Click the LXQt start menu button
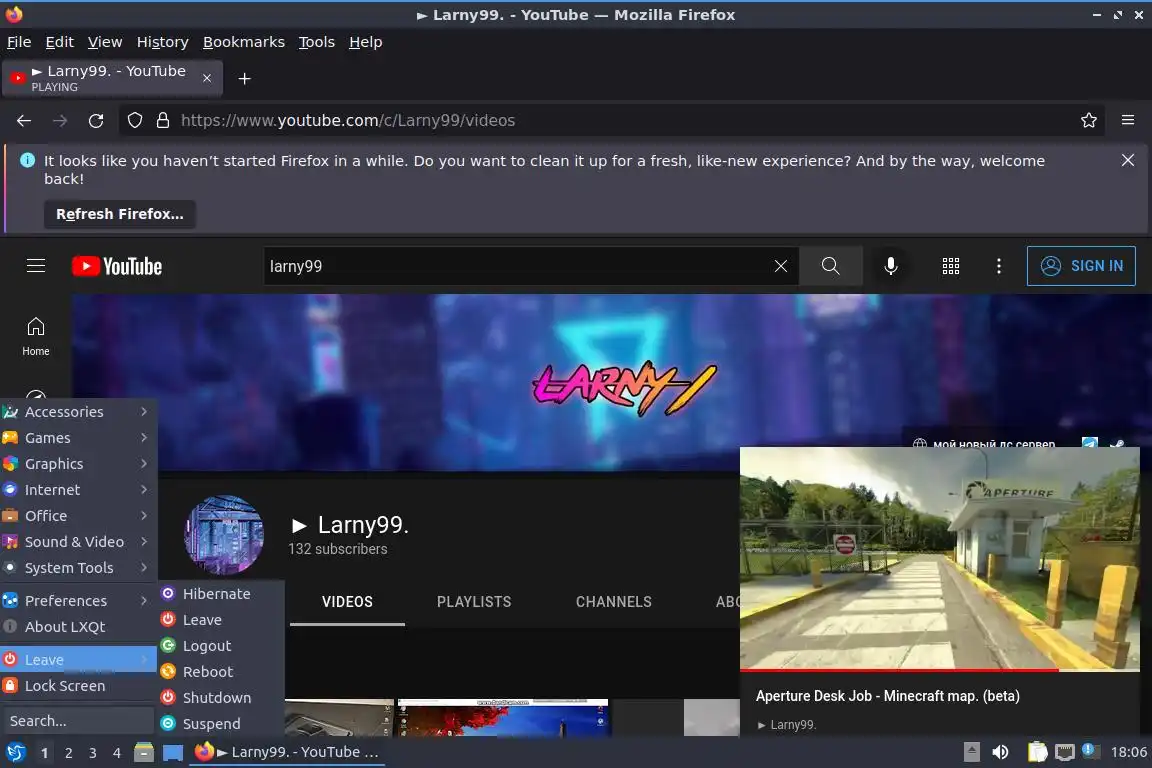This screenshot has height=768, width=1152. coord(16,752)
